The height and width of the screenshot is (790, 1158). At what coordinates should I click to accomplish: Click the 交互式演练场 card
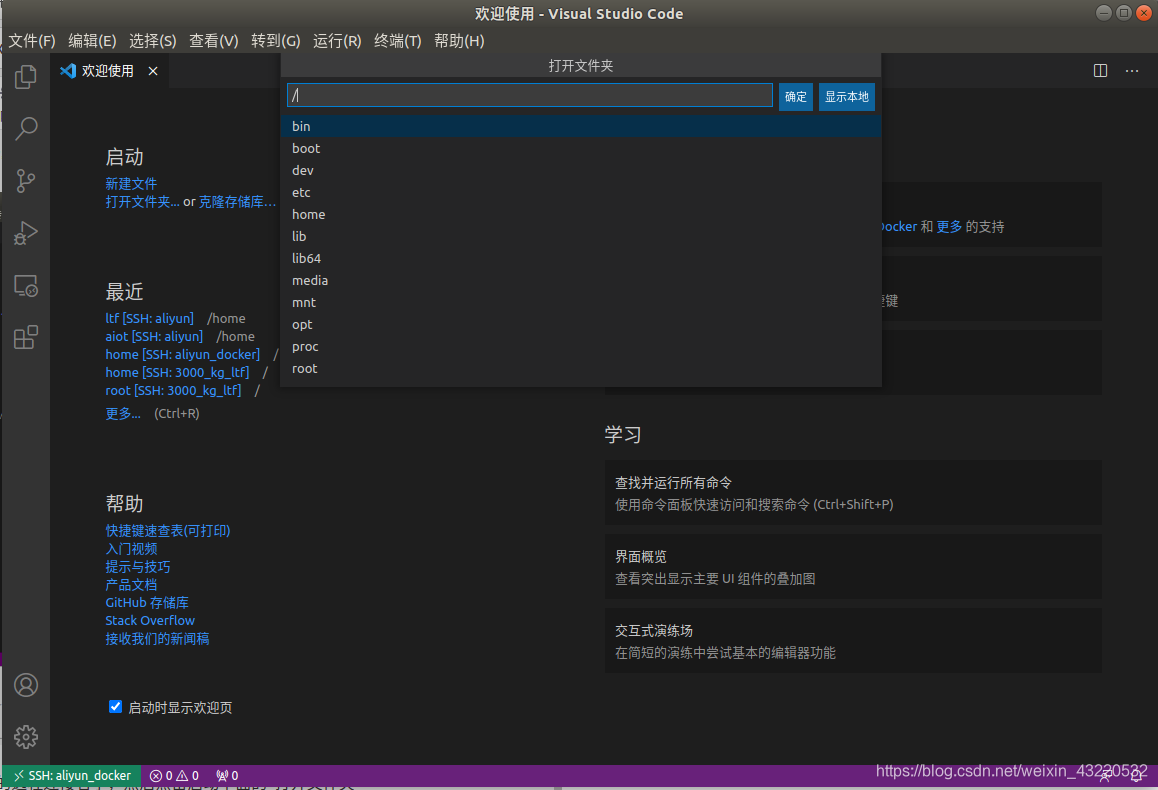point(853,641)
